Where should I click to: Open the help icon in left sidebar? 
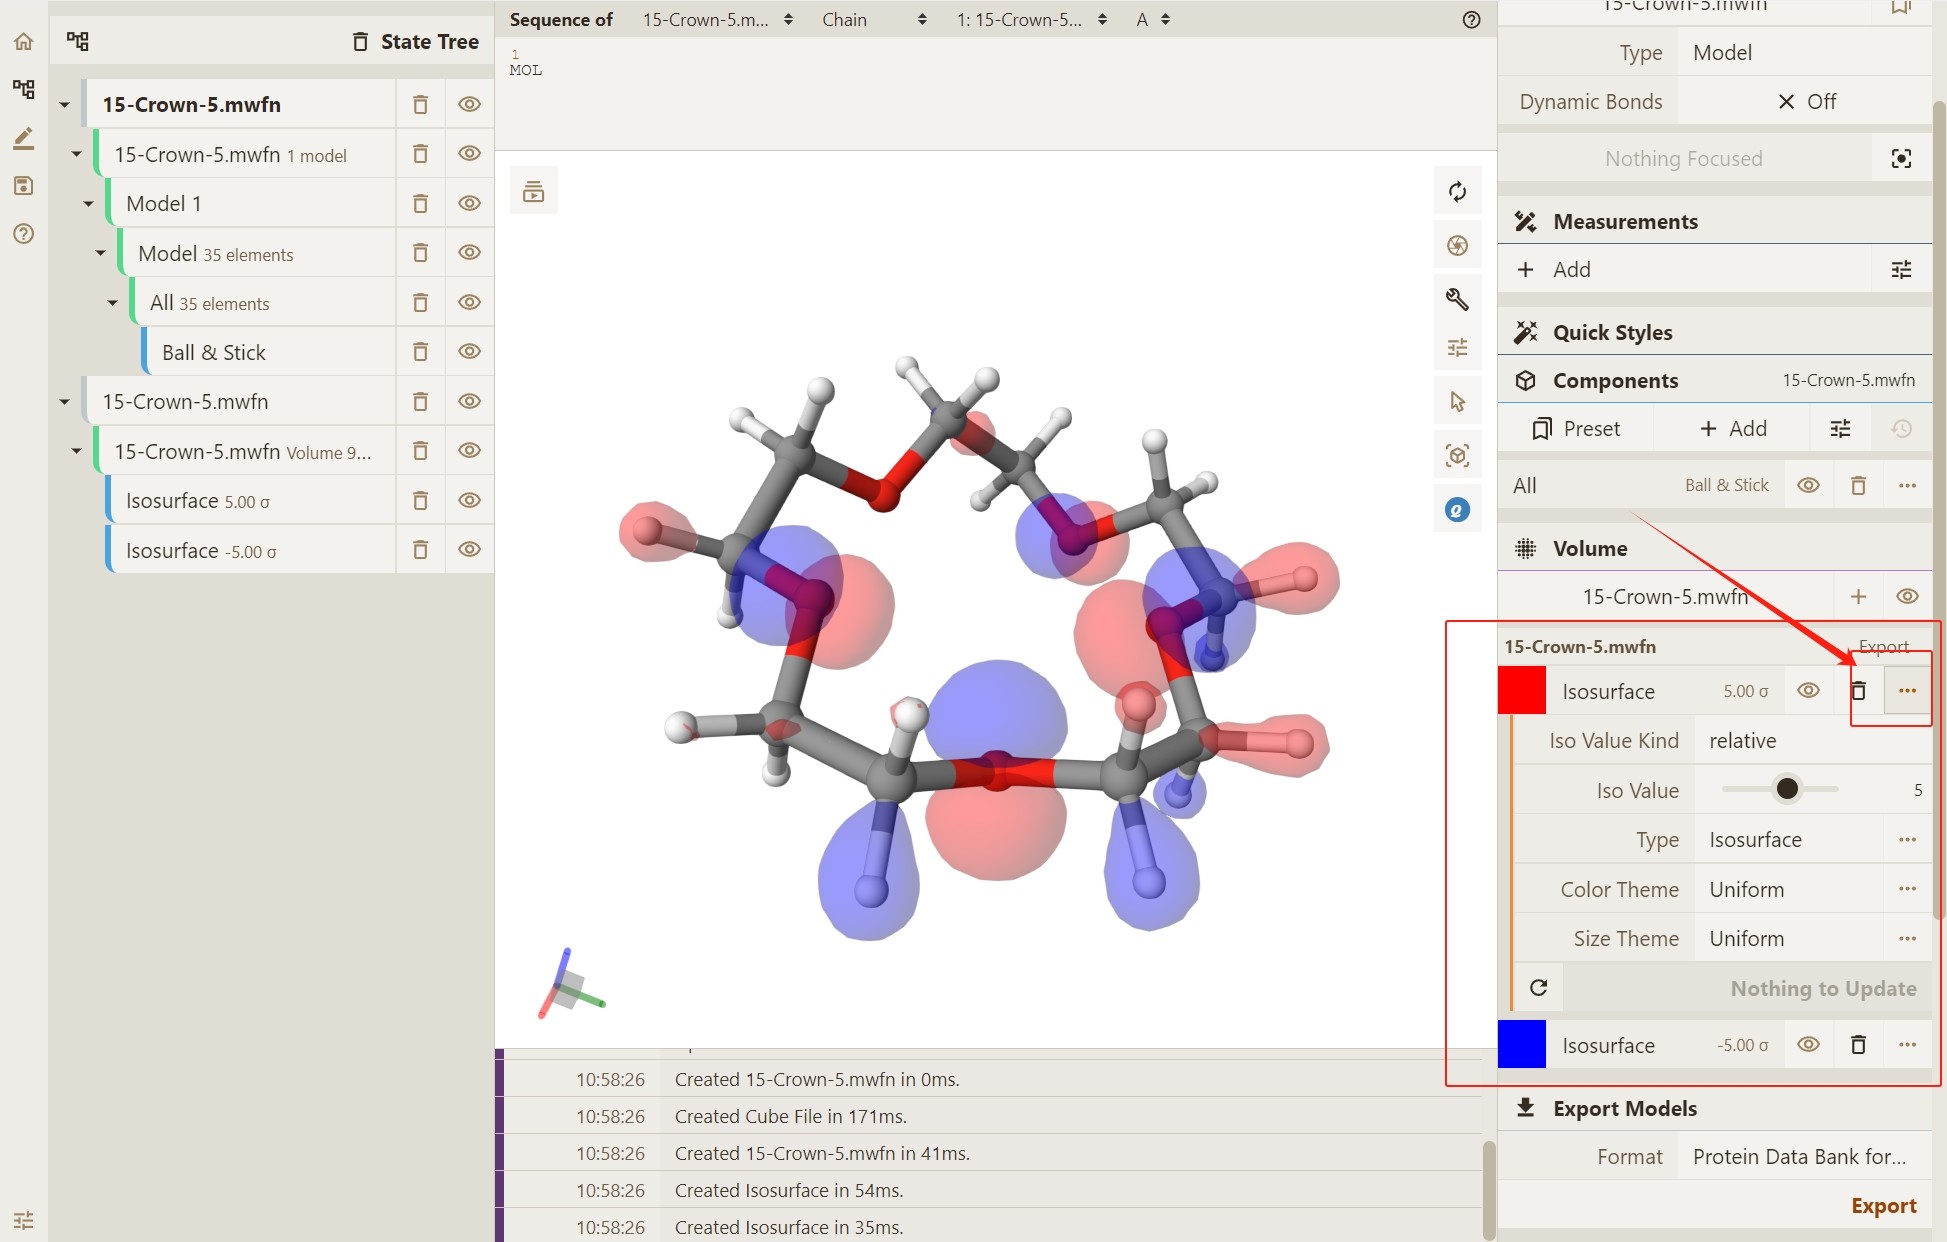[x=23, y=234]
